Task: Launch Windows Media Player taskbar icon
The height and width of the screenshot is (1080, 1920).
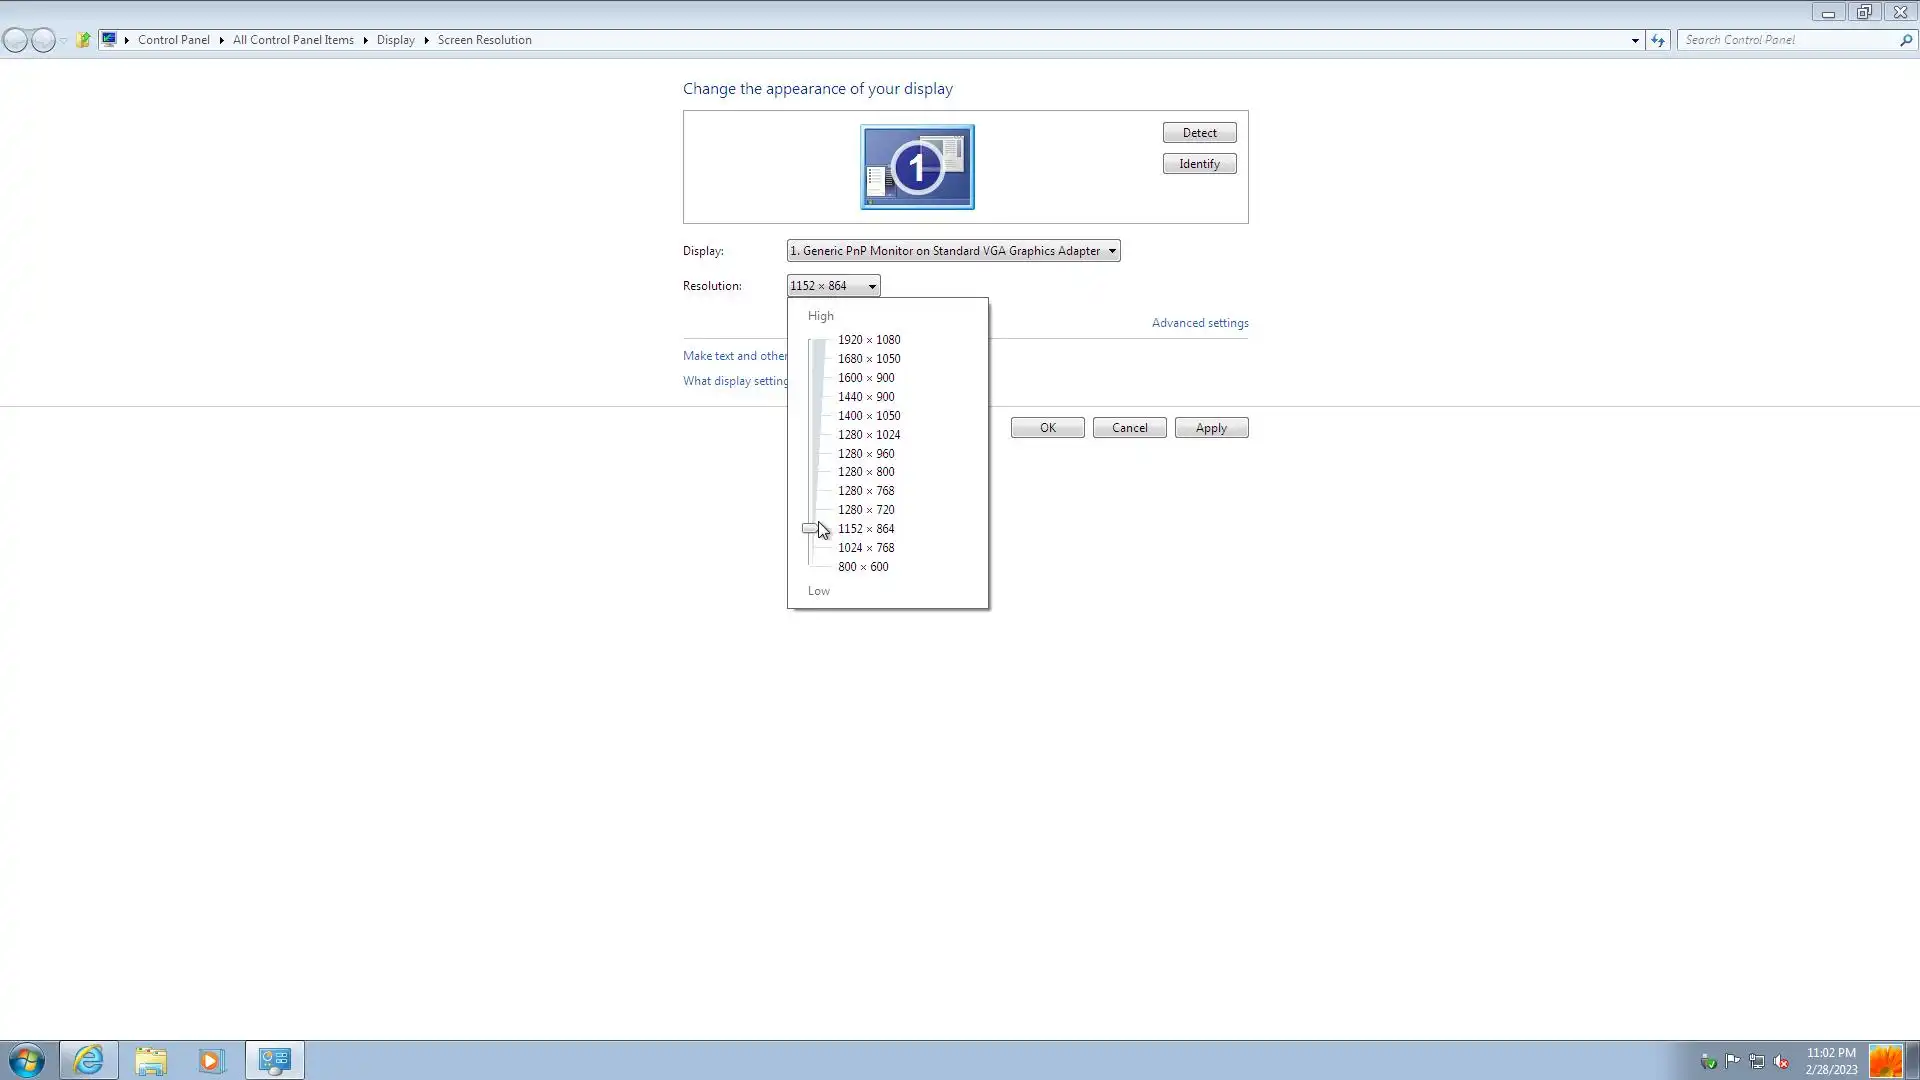Action: [212, 1060]
